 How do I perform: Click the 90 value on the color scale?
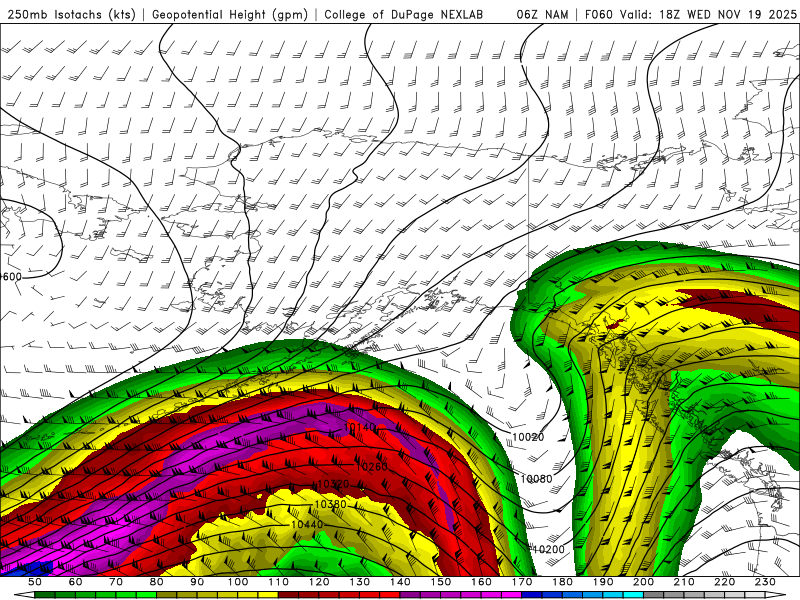(x=197, y=582)
